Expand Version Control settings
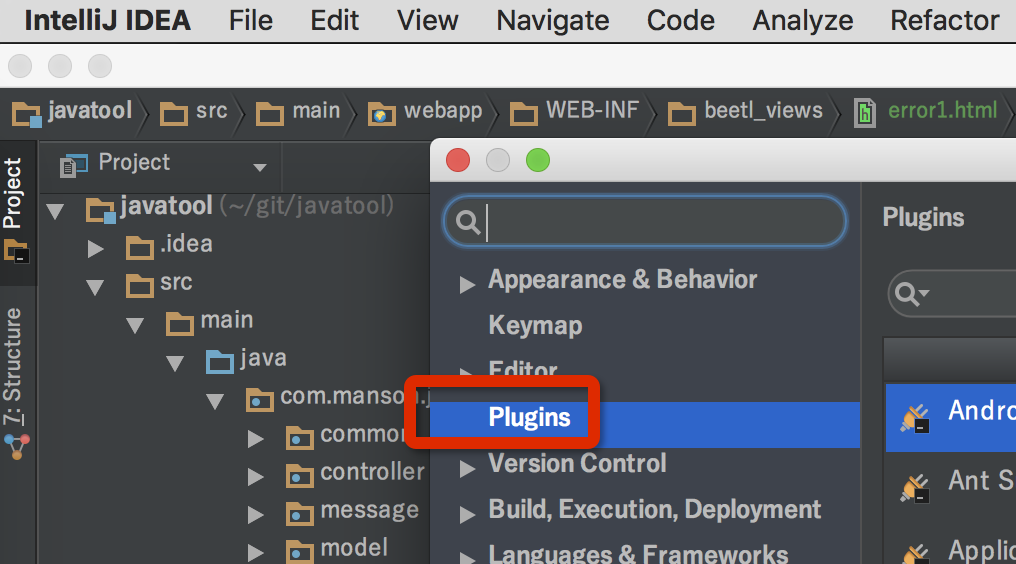The image size is (1016, 564). point(467,469)
